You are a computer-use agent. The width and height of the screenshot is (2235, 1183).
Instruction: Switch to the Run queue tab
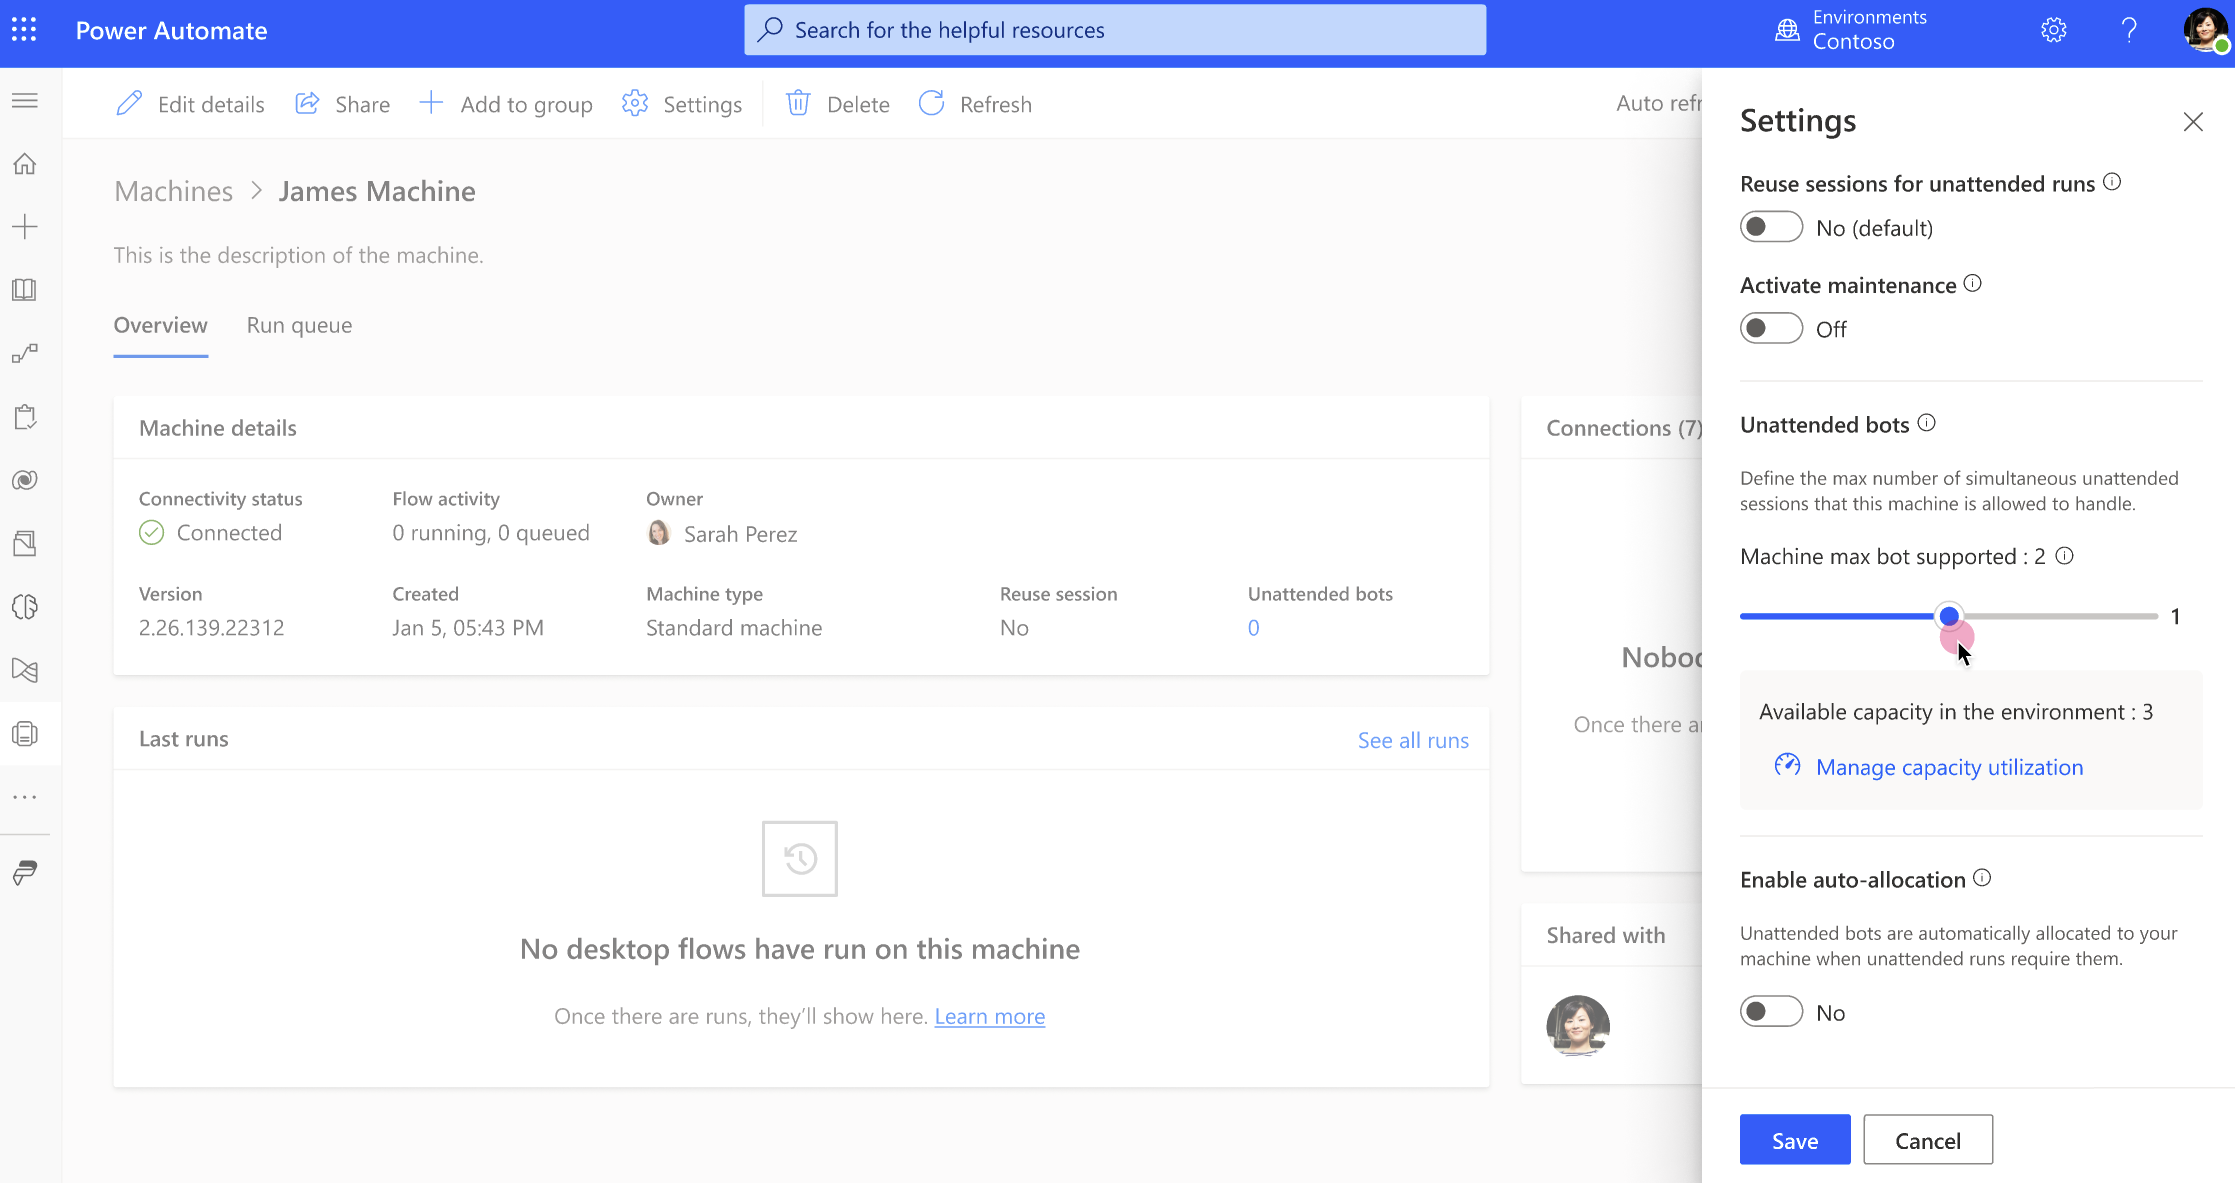click(299, 324)
